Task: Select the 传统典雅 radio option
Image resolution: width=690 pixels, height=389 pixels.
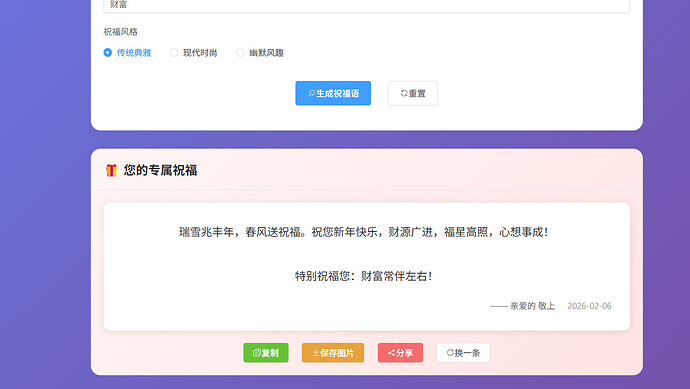Action: point(127,53)
